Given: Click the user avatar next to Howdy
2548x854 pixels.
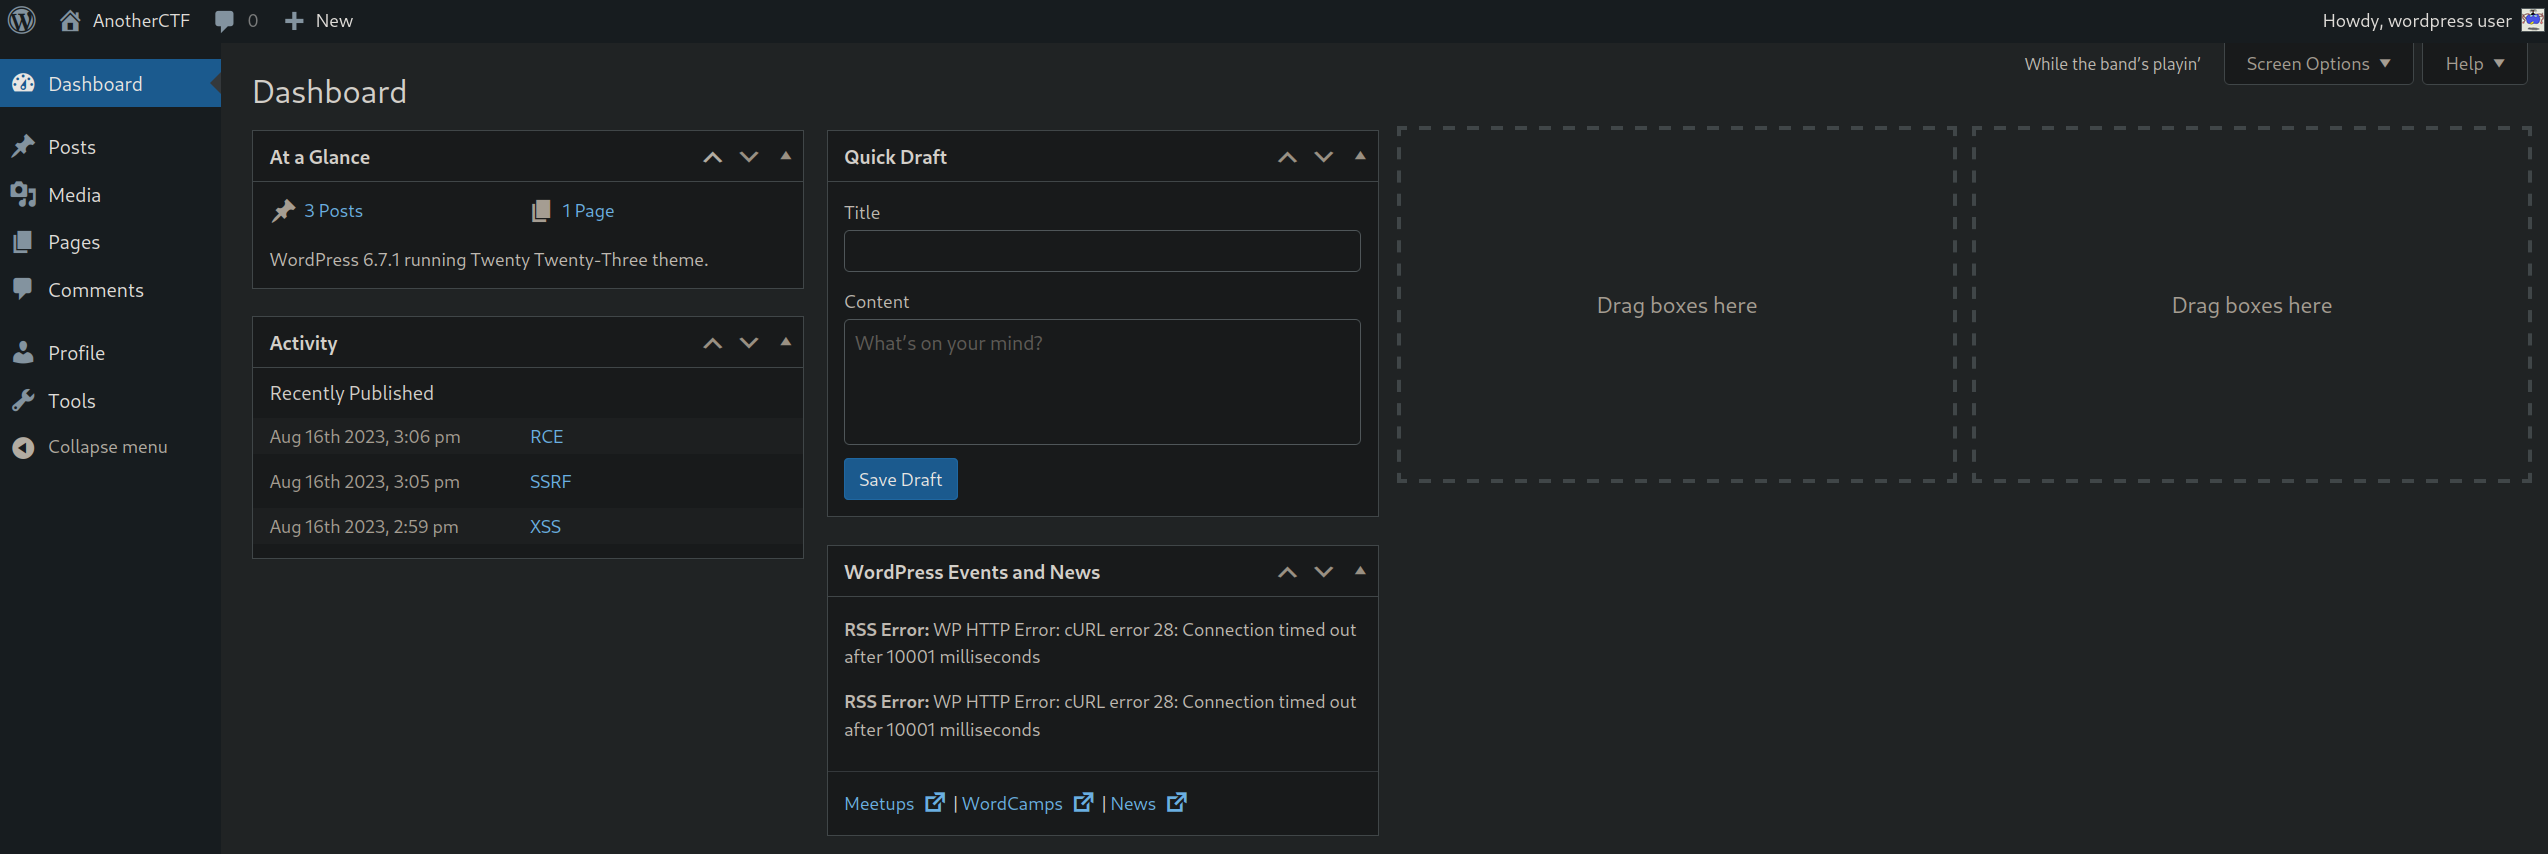Looking at the screenshot, I should 2532,20.
